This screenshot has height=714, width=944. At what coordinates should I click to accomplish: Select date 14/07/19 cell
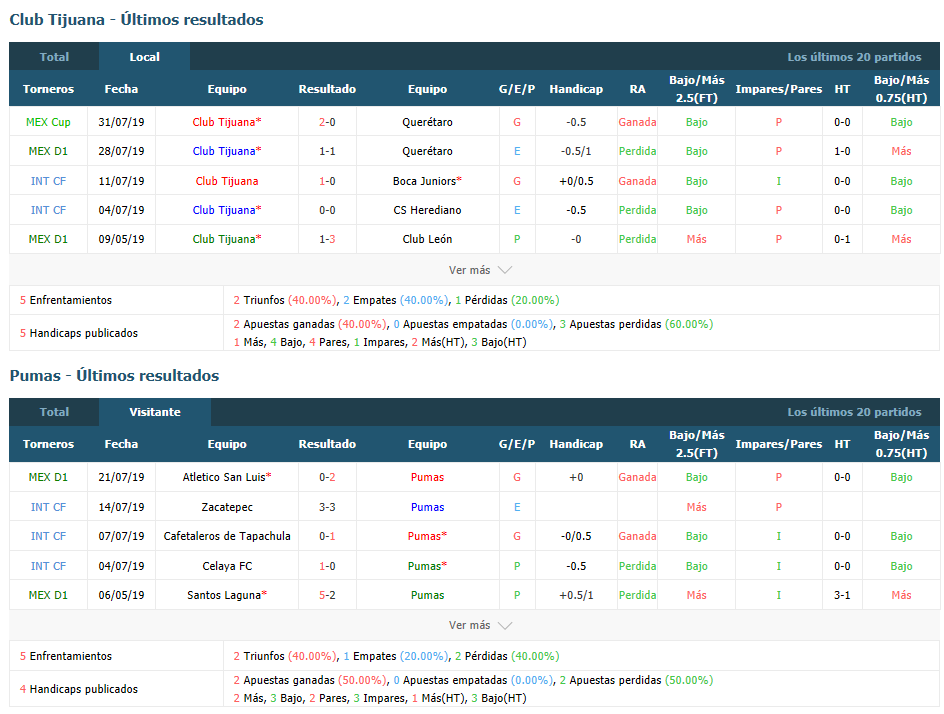coord(121,507)
